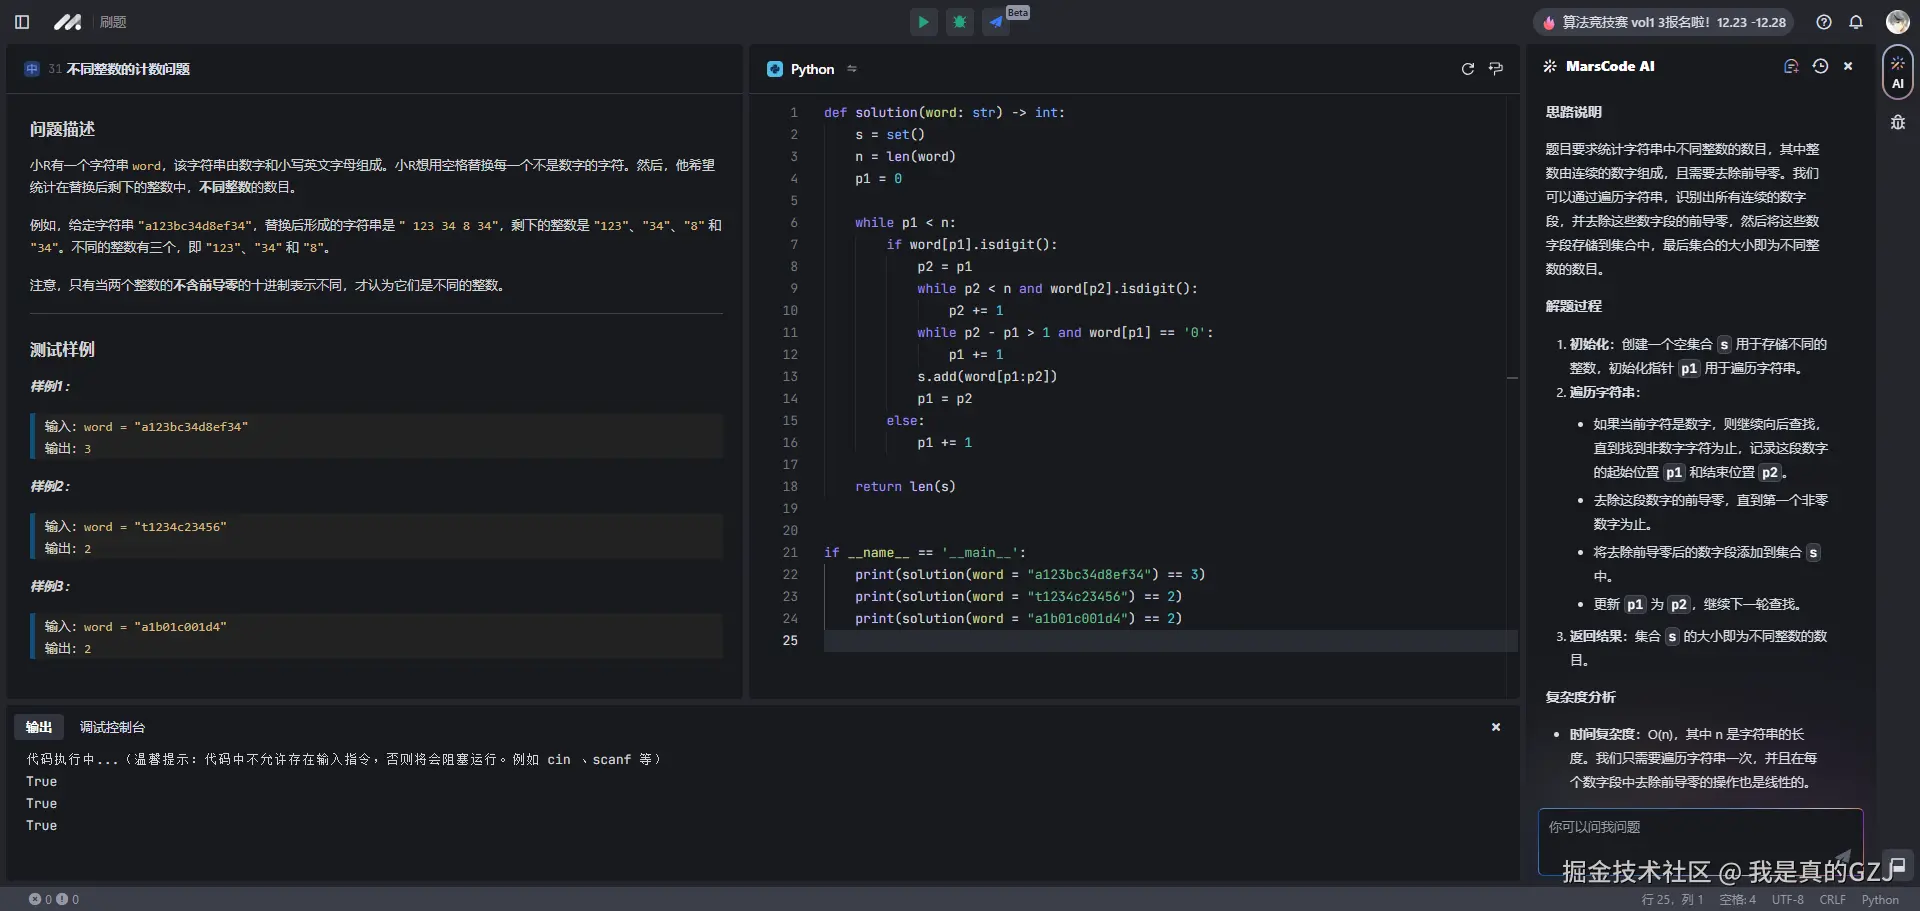
Task: Start a new chat in MarsCode AI
Action: click(x=1791, y=66)
